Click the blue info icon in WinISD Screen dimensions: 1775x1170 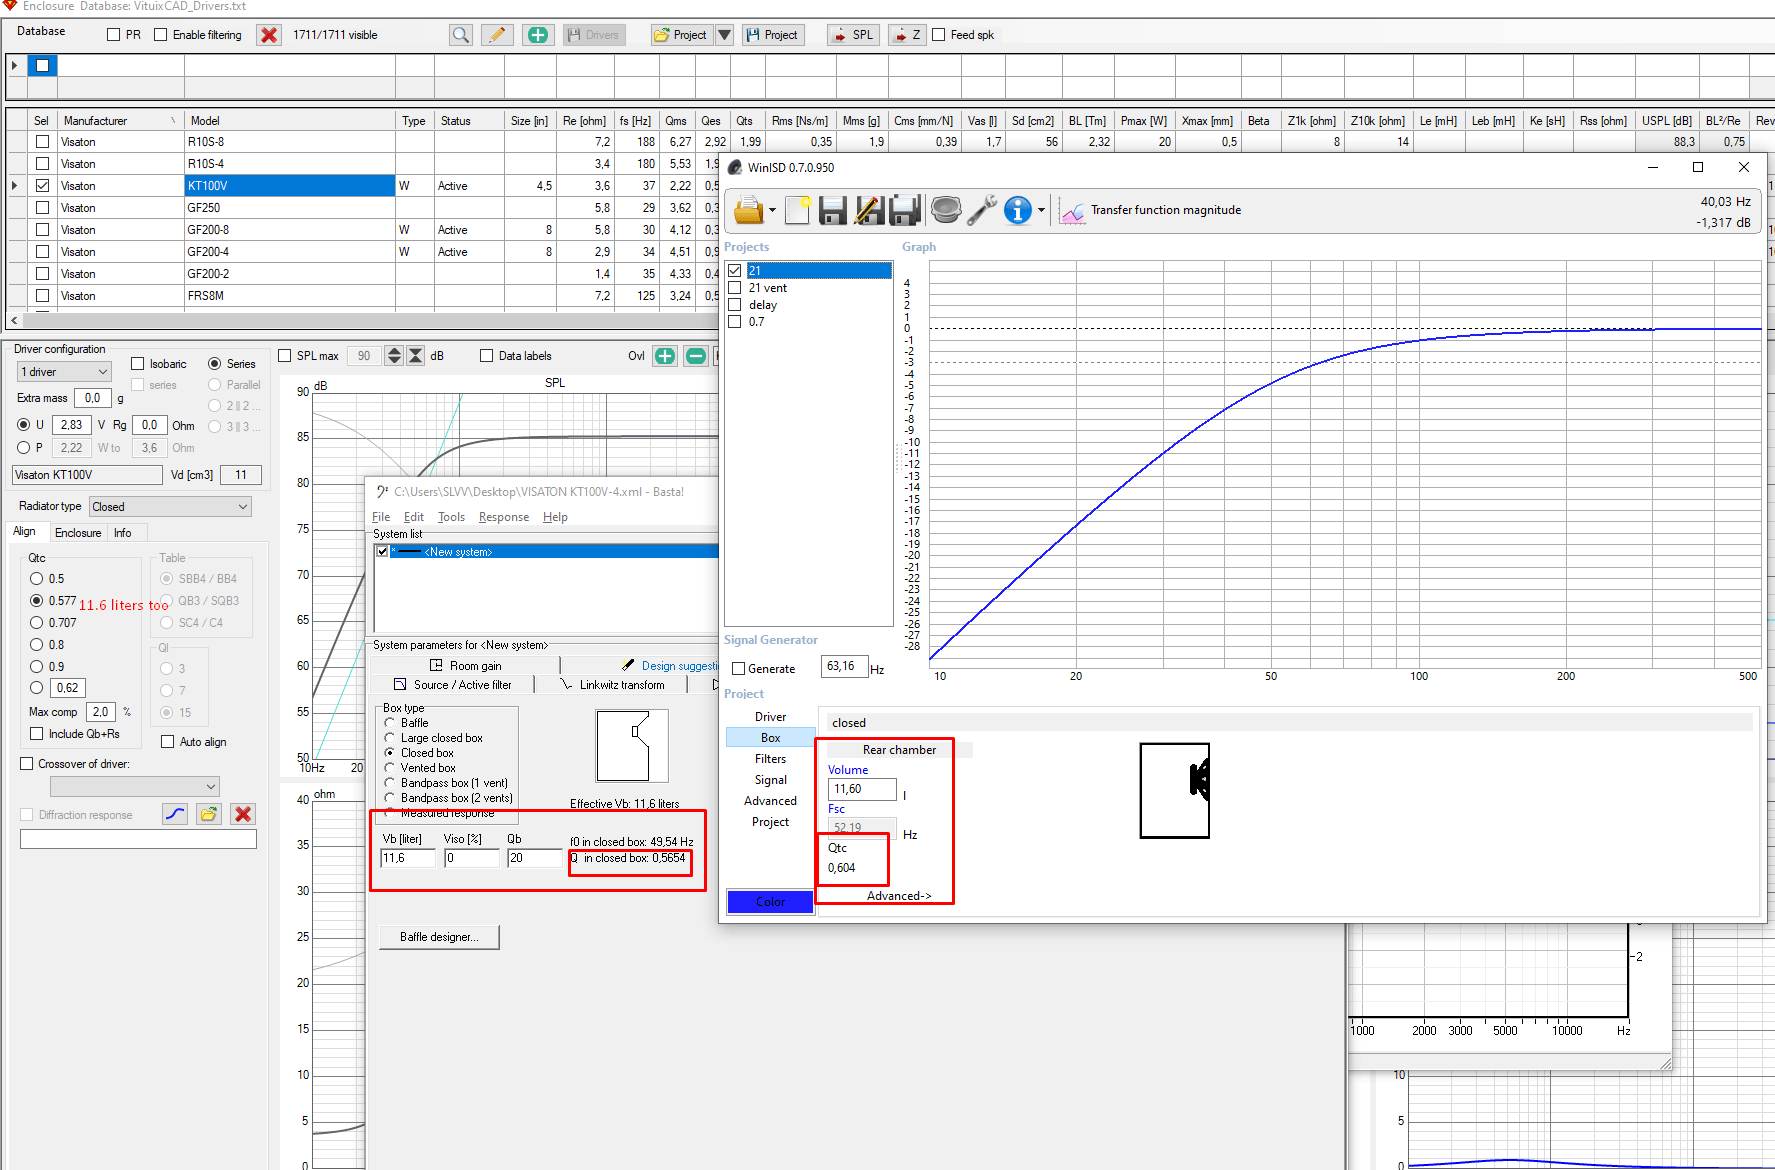coord(1018,210)
